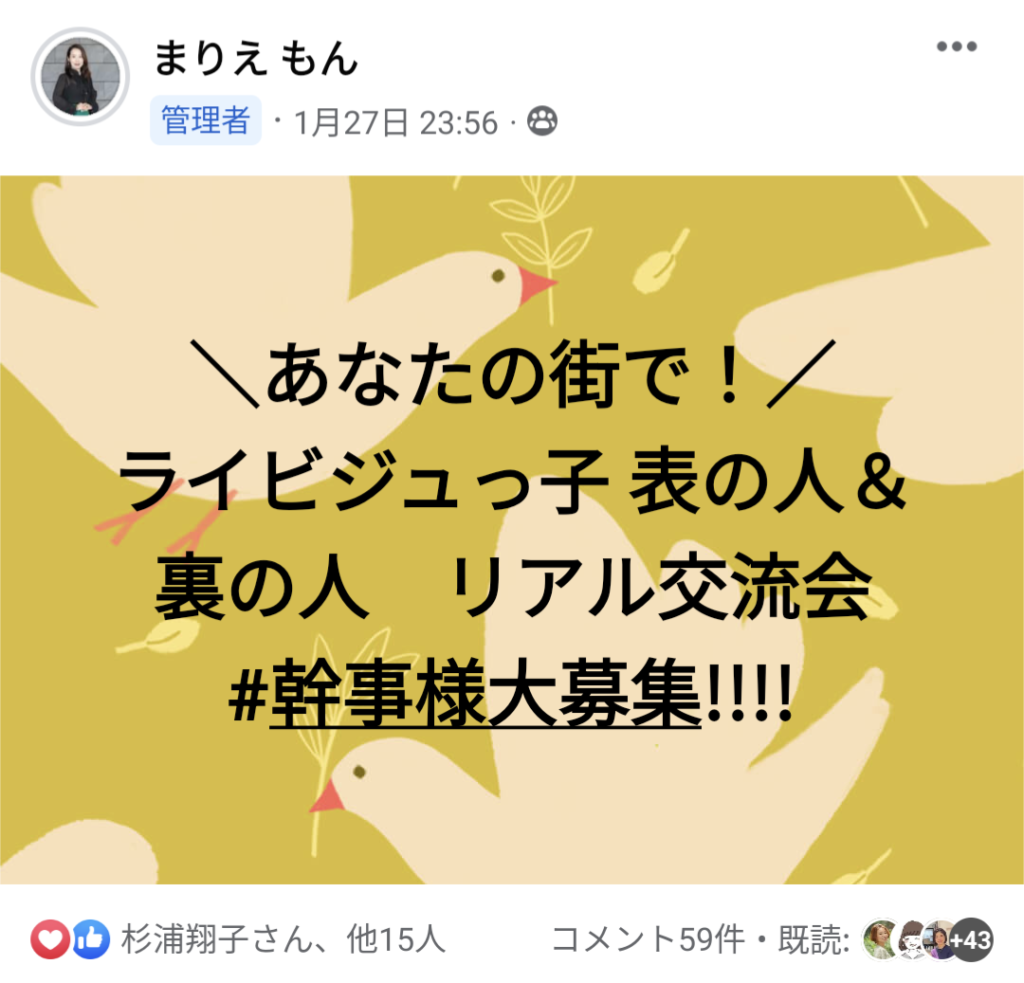Click the heart reaction icon

[x=50, y=939]
